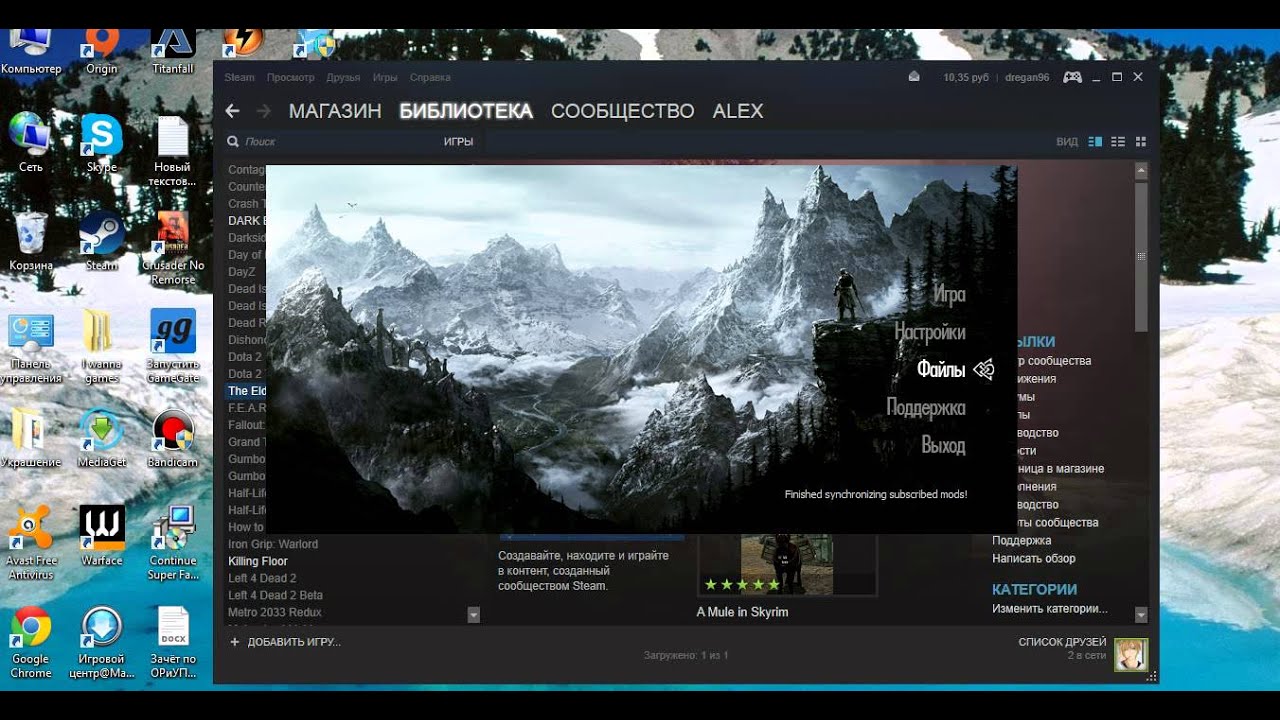Open A Mule in Skyrim thumbnail

tap(787, 565)
